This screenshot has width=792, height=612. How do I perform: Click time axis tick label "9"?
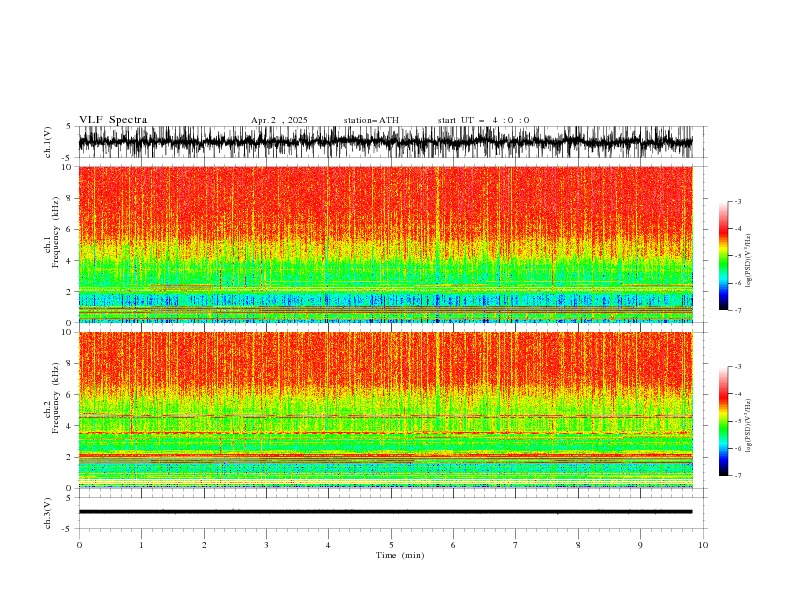click(640, 545)
